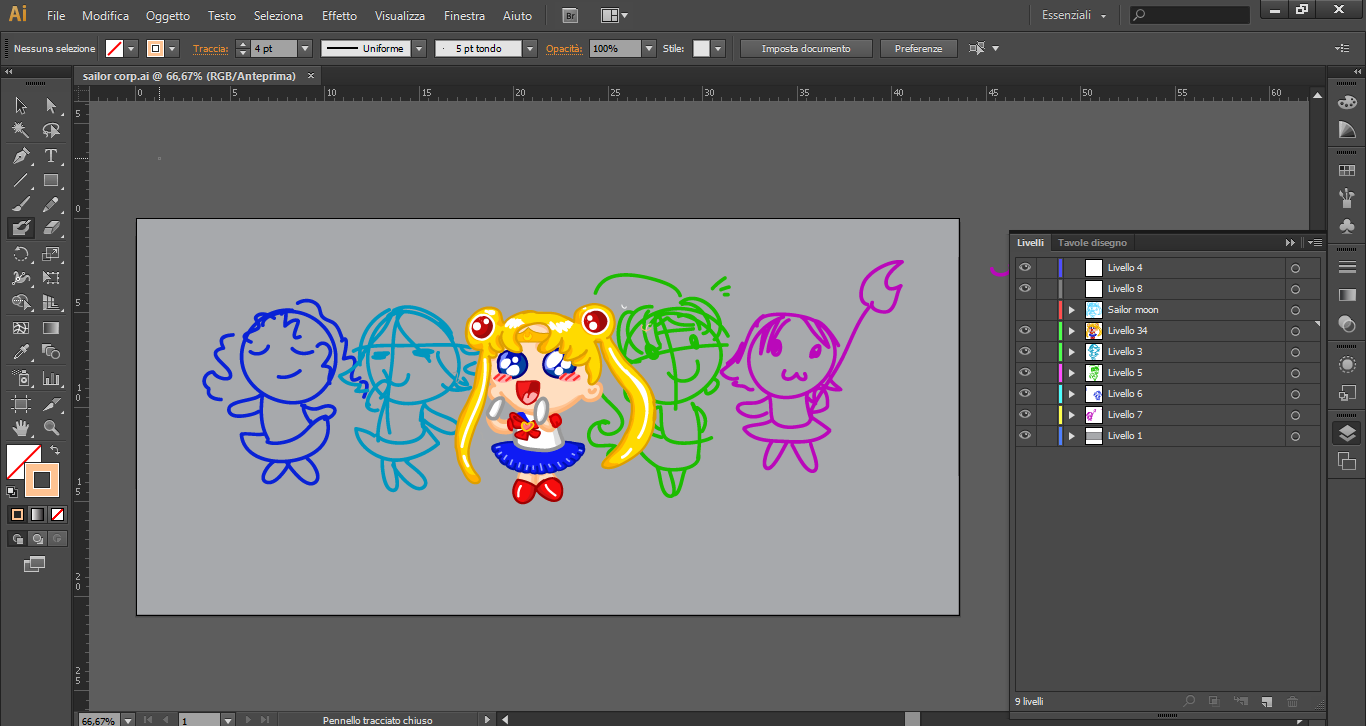Select the Direct Selection (white arrow) tool

tap(51, 105)
